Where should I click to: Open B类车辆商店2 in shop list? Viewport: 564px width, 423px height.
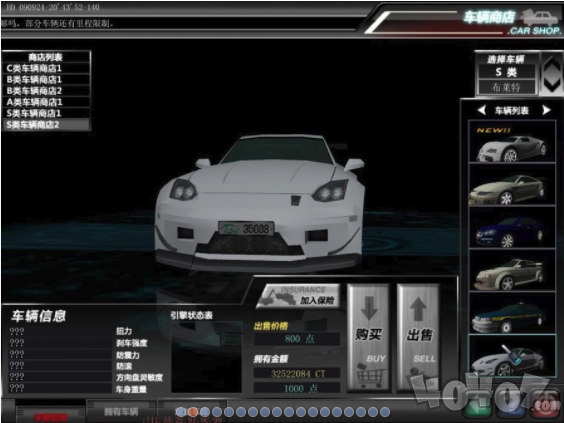(46, 91)
